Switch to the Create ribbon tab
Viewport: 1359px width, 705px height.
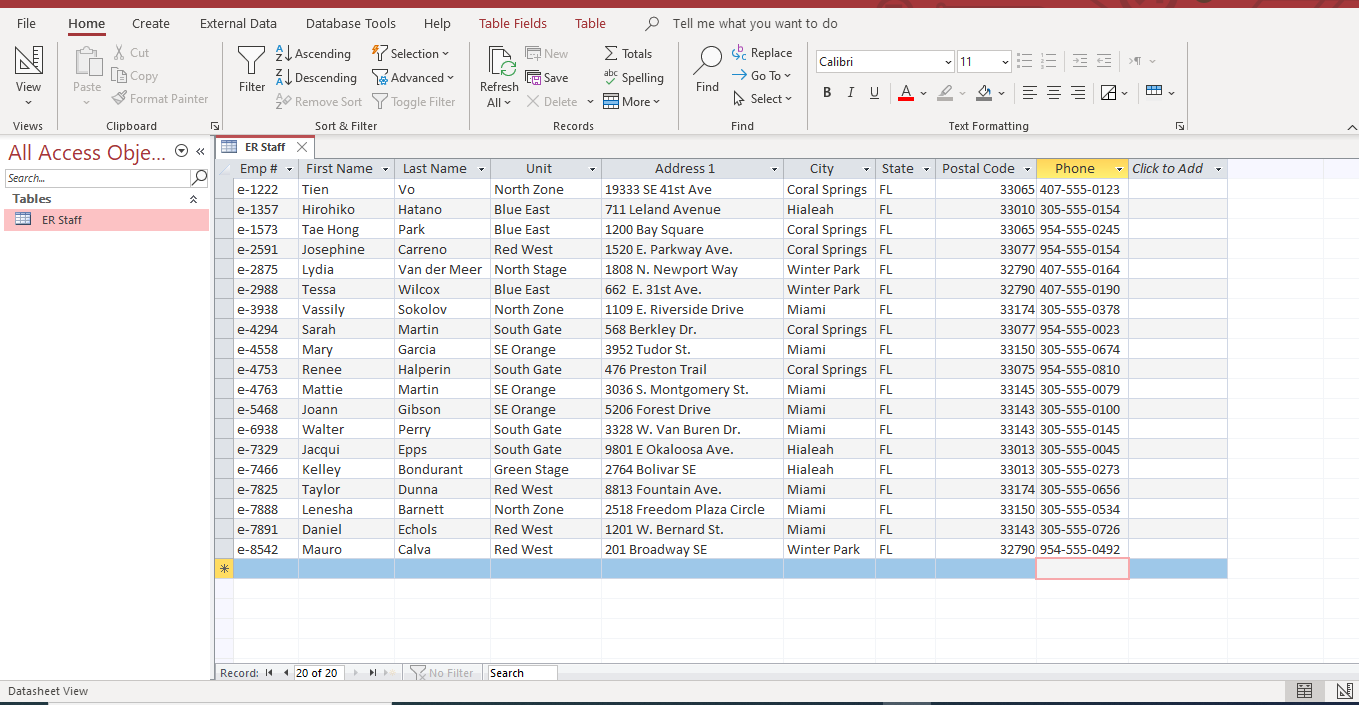[x=151, y=23]
